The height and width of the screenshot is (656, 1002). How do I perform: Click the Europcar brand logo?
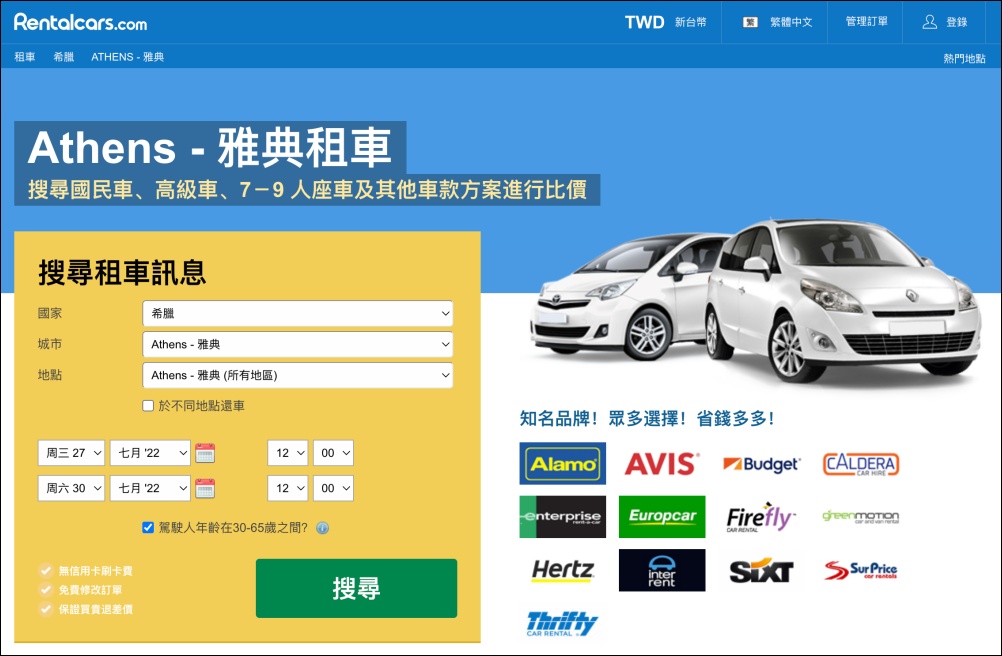point(662,517)
